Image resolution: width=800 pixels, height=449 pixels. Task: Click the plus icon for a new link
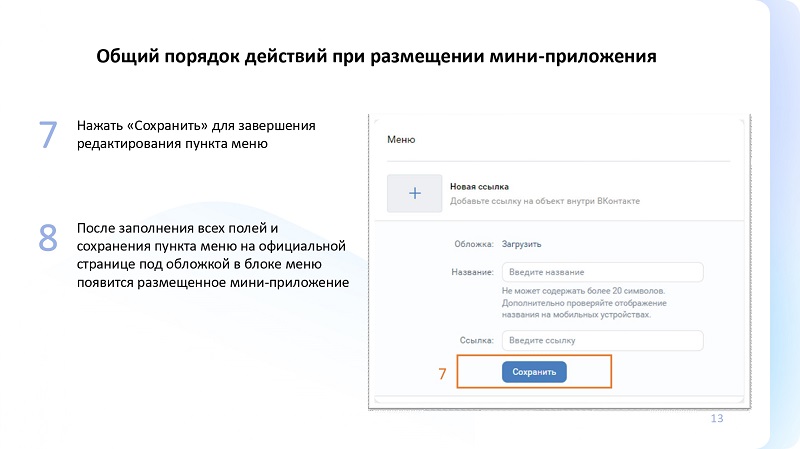415,193
